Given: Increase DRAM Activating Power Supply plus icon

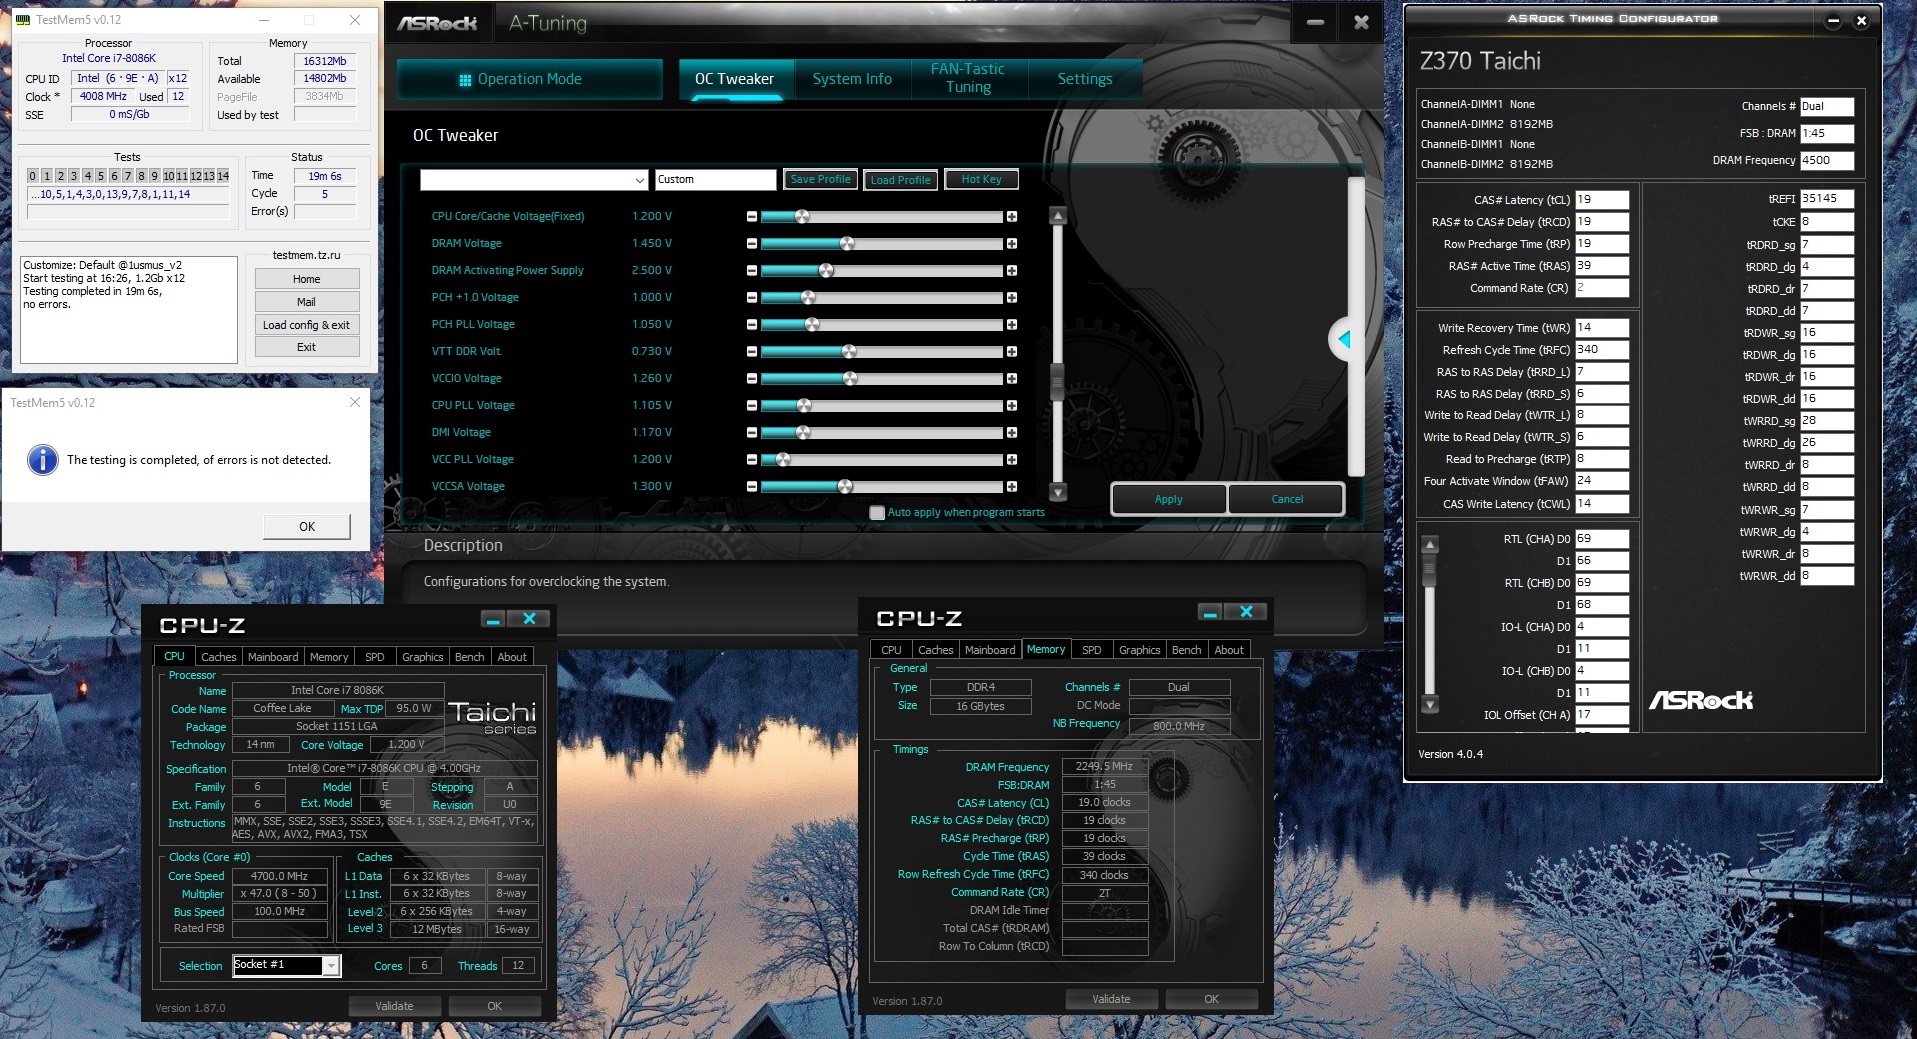Looking at the screenshot, I should pyautogui.click(x=1012, y=270).
